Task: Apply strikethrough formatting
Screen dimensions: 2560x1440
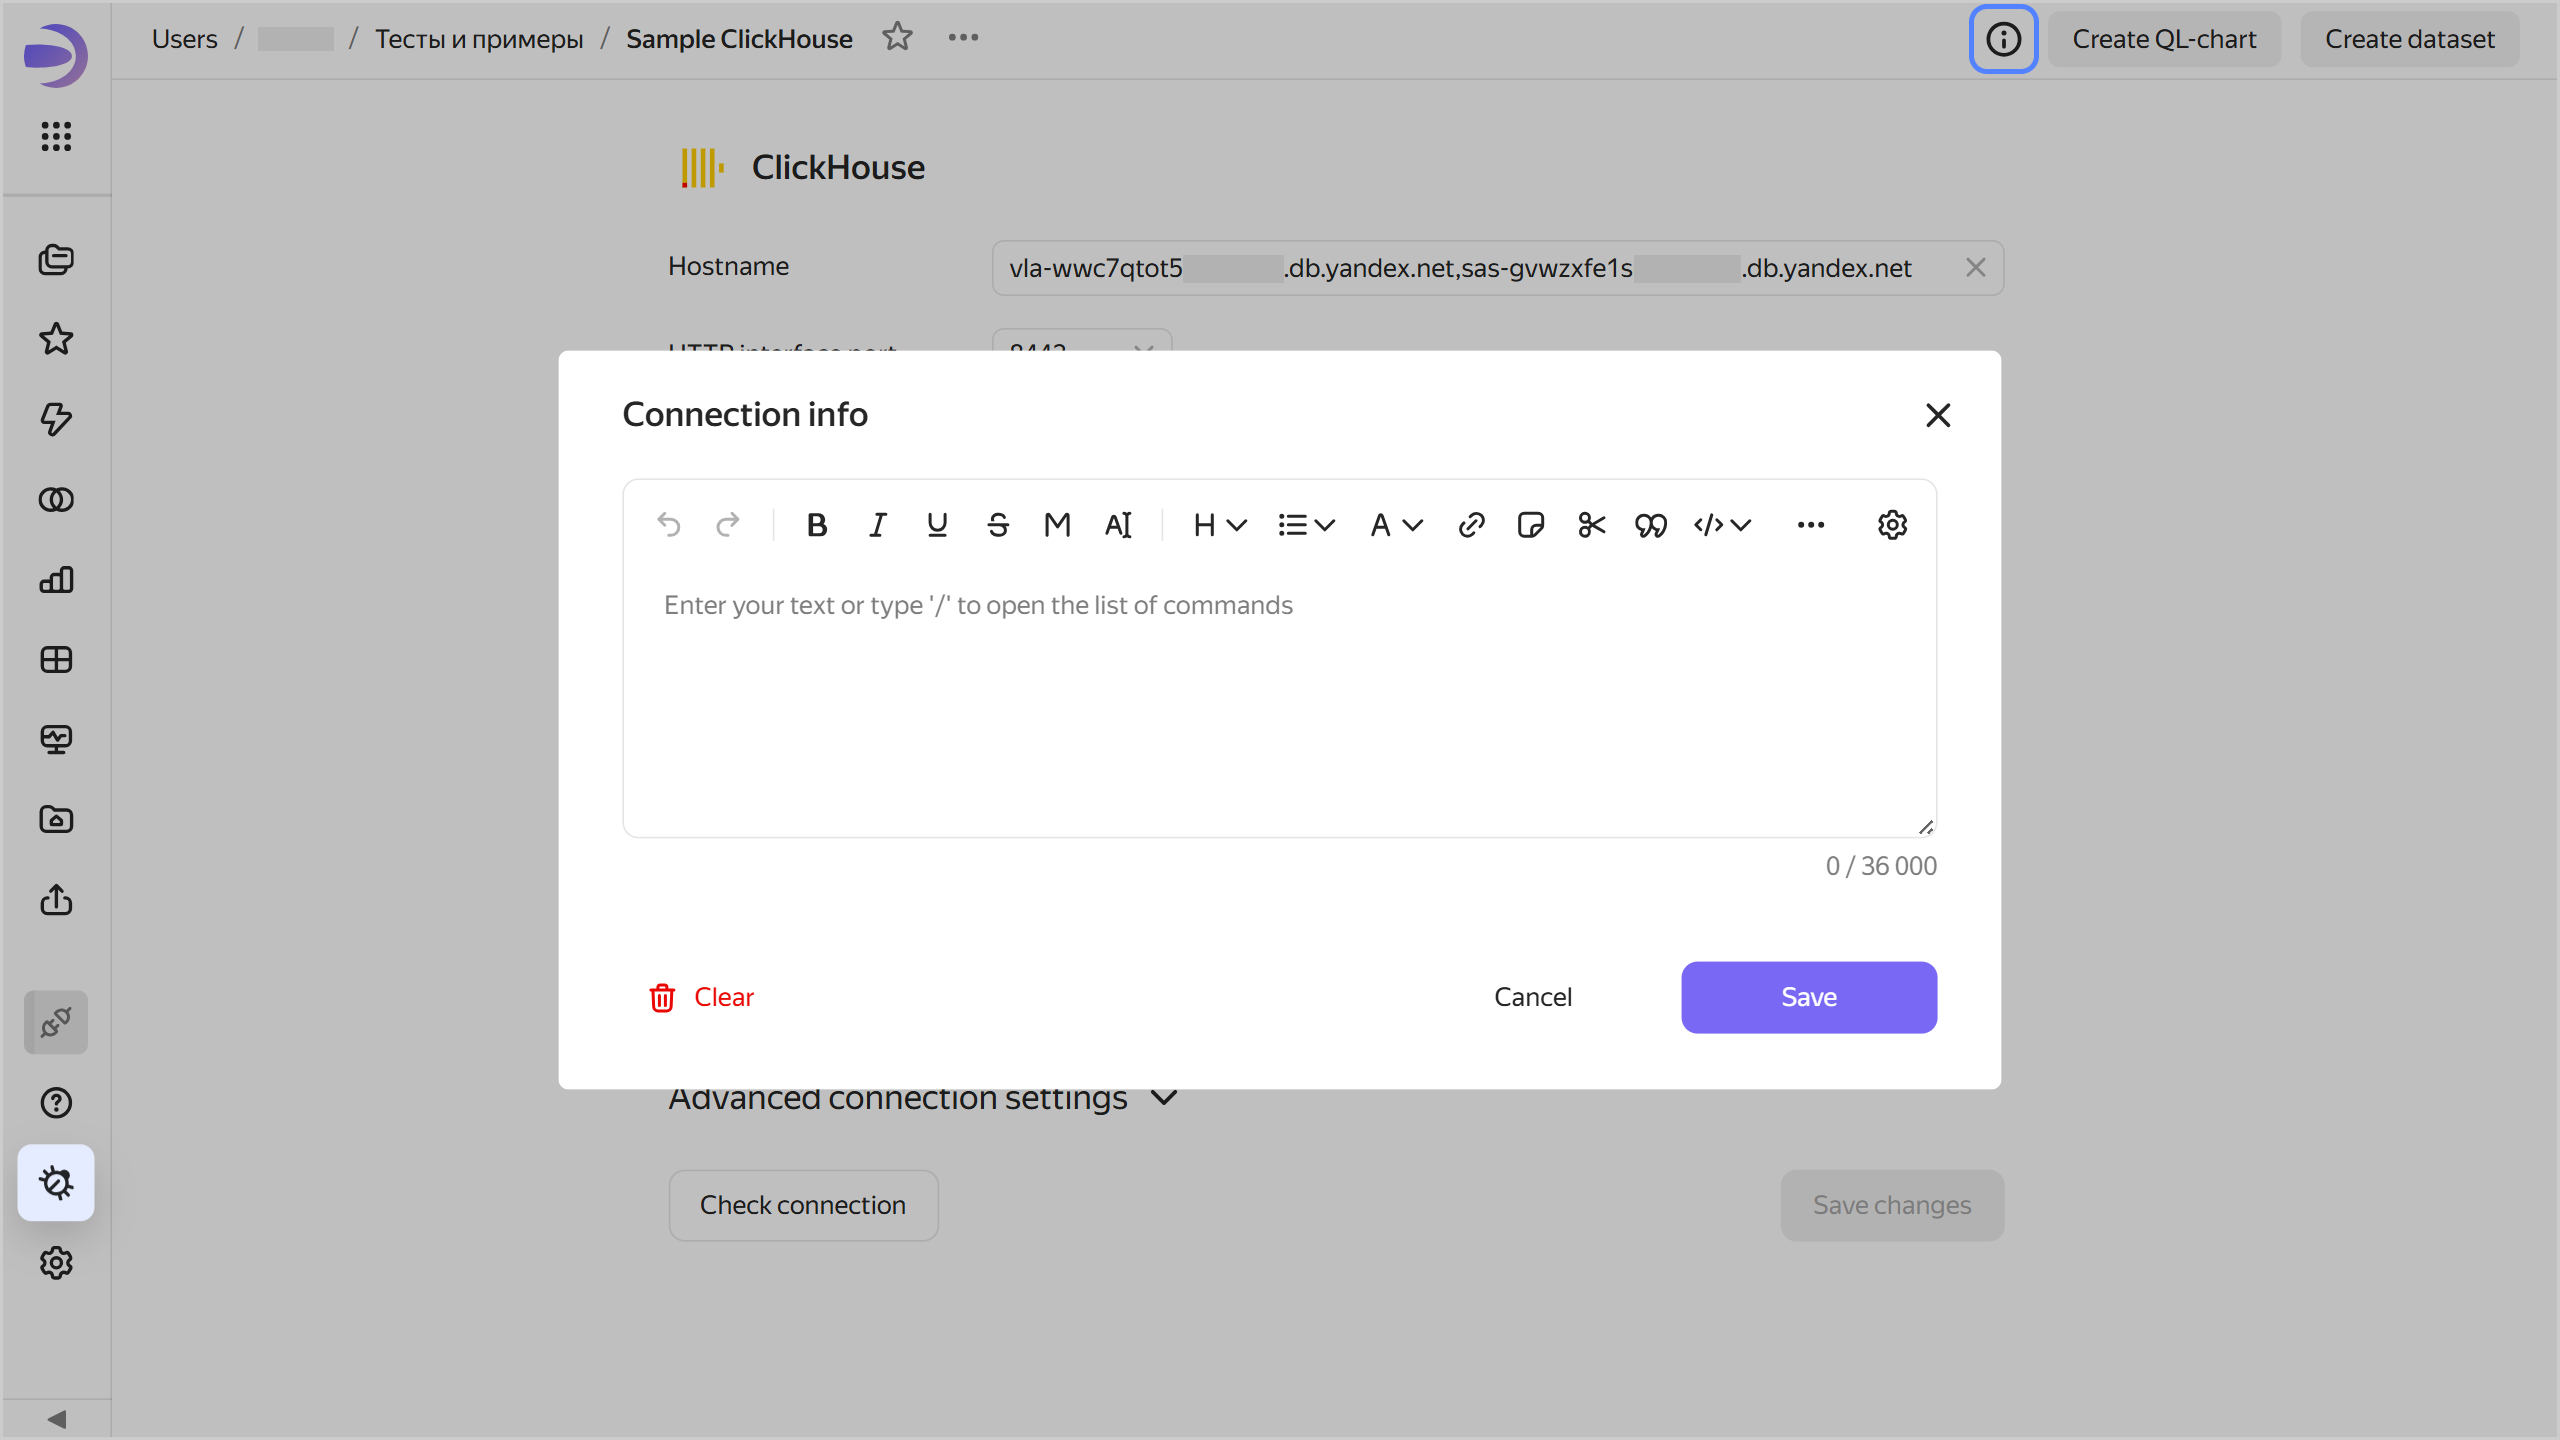Action: (x=997, y=525)
